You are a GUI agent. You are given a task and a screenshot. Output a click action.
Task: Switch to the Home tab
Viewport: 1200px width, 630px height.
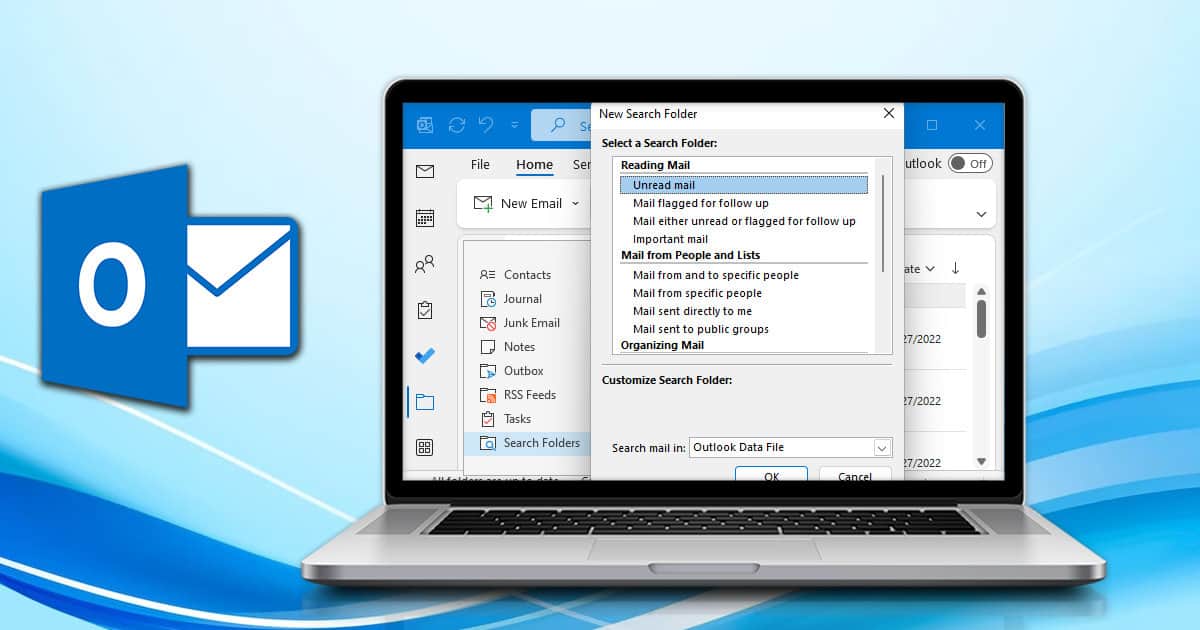tap(535, 165)
